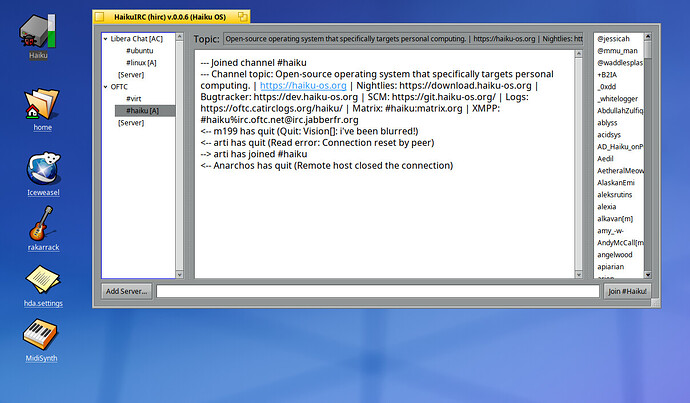Select user AD_Haiku_onP in the list

tap(620, 147)
